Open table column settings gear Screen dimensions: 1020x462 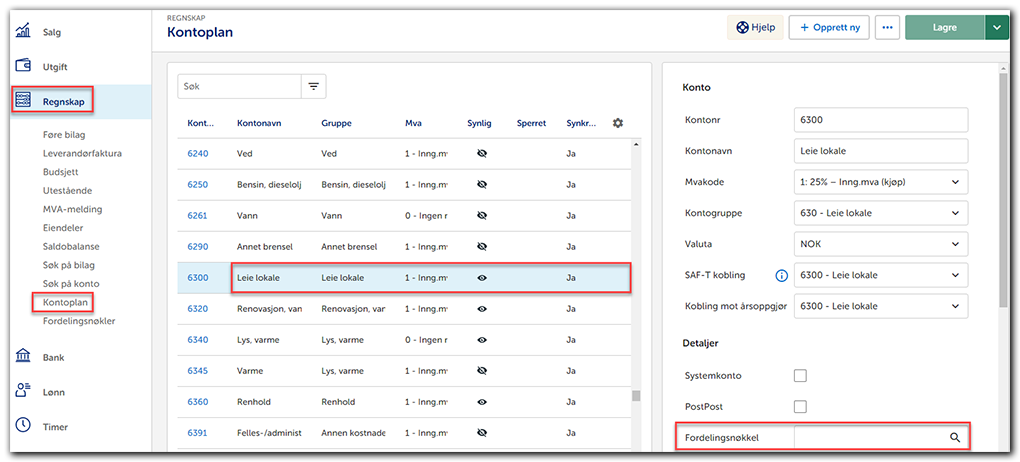(x=617, y=123)
